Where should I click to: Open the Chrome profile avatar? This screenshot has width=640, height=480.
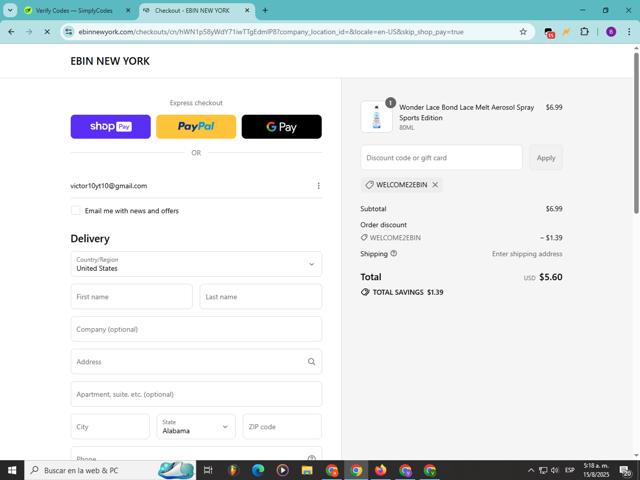(x=611, y=31)
